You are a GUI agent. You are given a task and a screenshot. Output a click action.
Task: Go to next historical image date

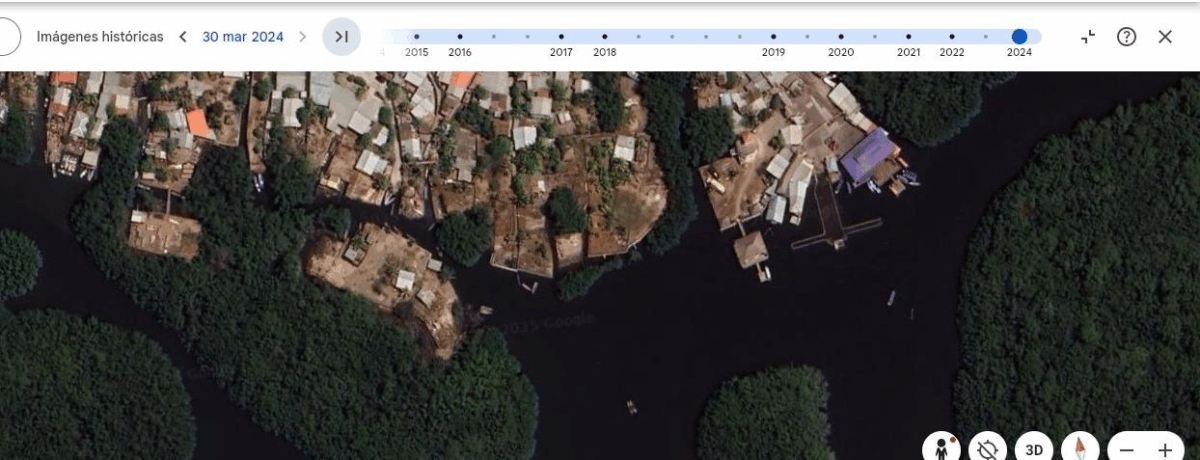pos(303,37)
